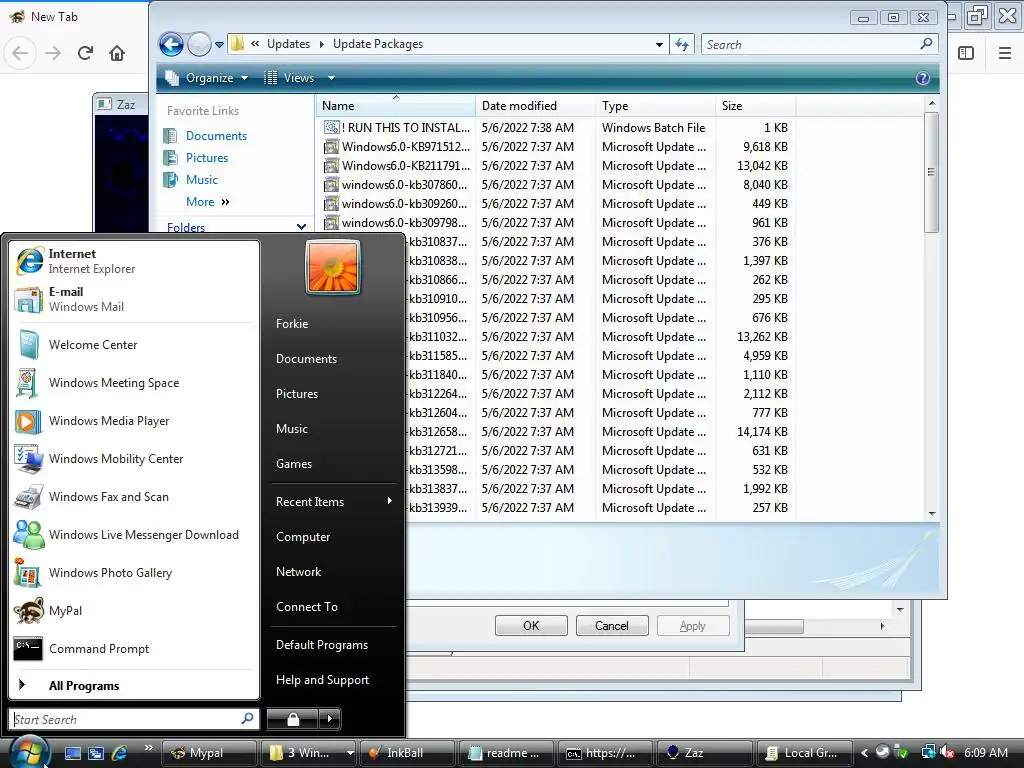Image resolution: width=1024 pixels, height=768 pixels.
Task: Open MyPal browser from Start menu
Action: [x=134, y=611]
